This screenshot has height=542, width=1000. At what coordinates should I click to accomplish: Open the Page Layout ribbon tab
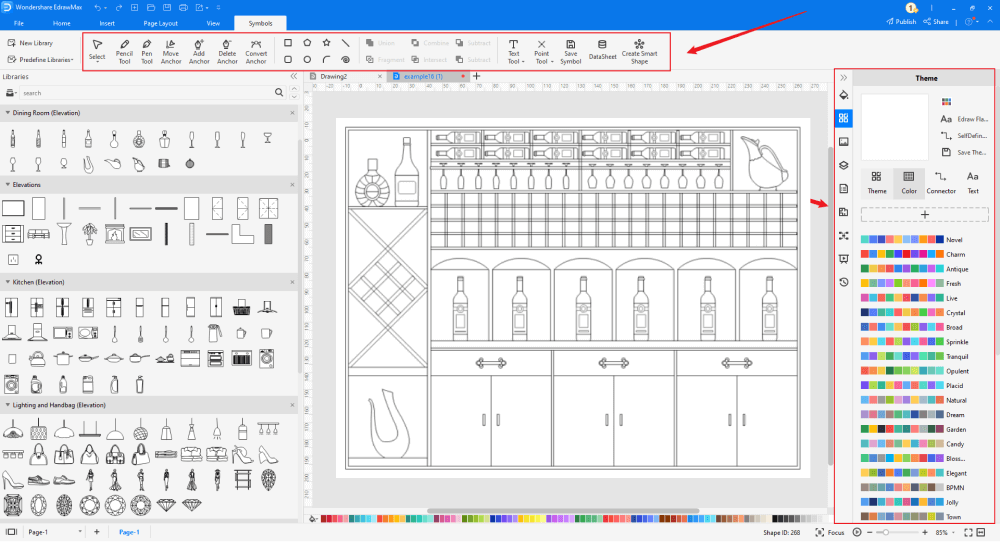[160, 22]
